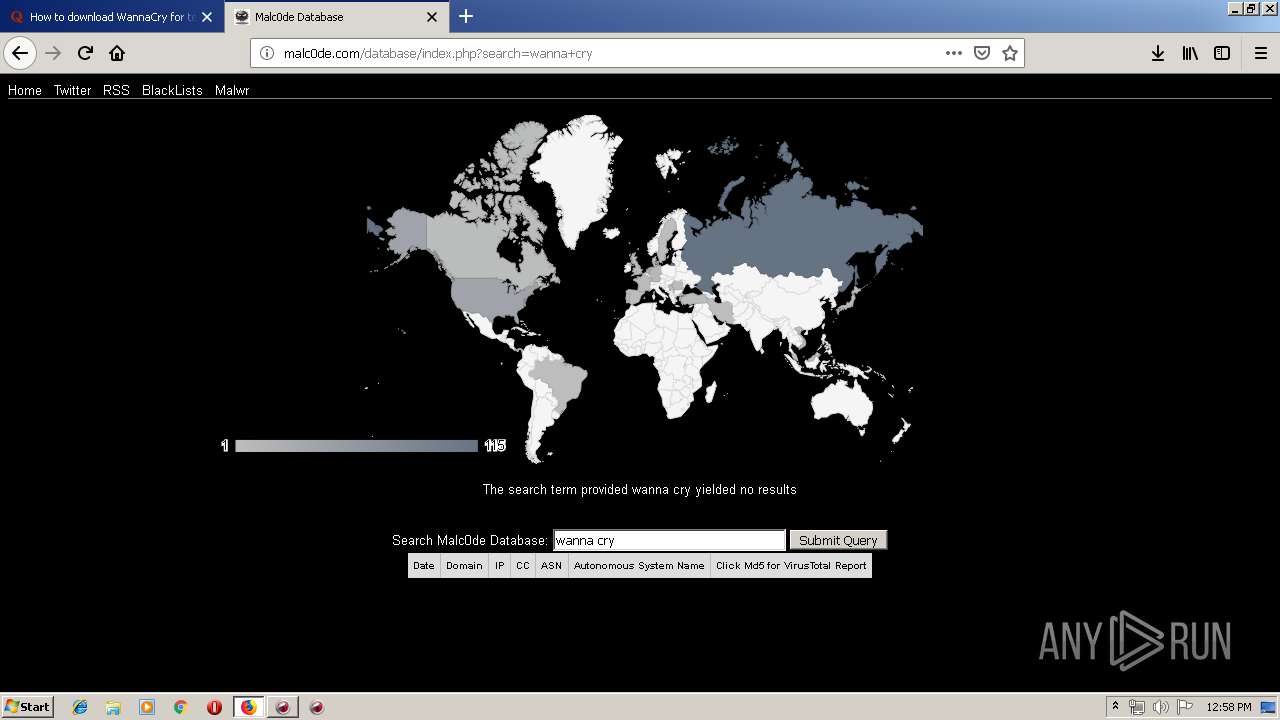Save page to Pocket
1280x720 pixels.
tap(982, 53)
